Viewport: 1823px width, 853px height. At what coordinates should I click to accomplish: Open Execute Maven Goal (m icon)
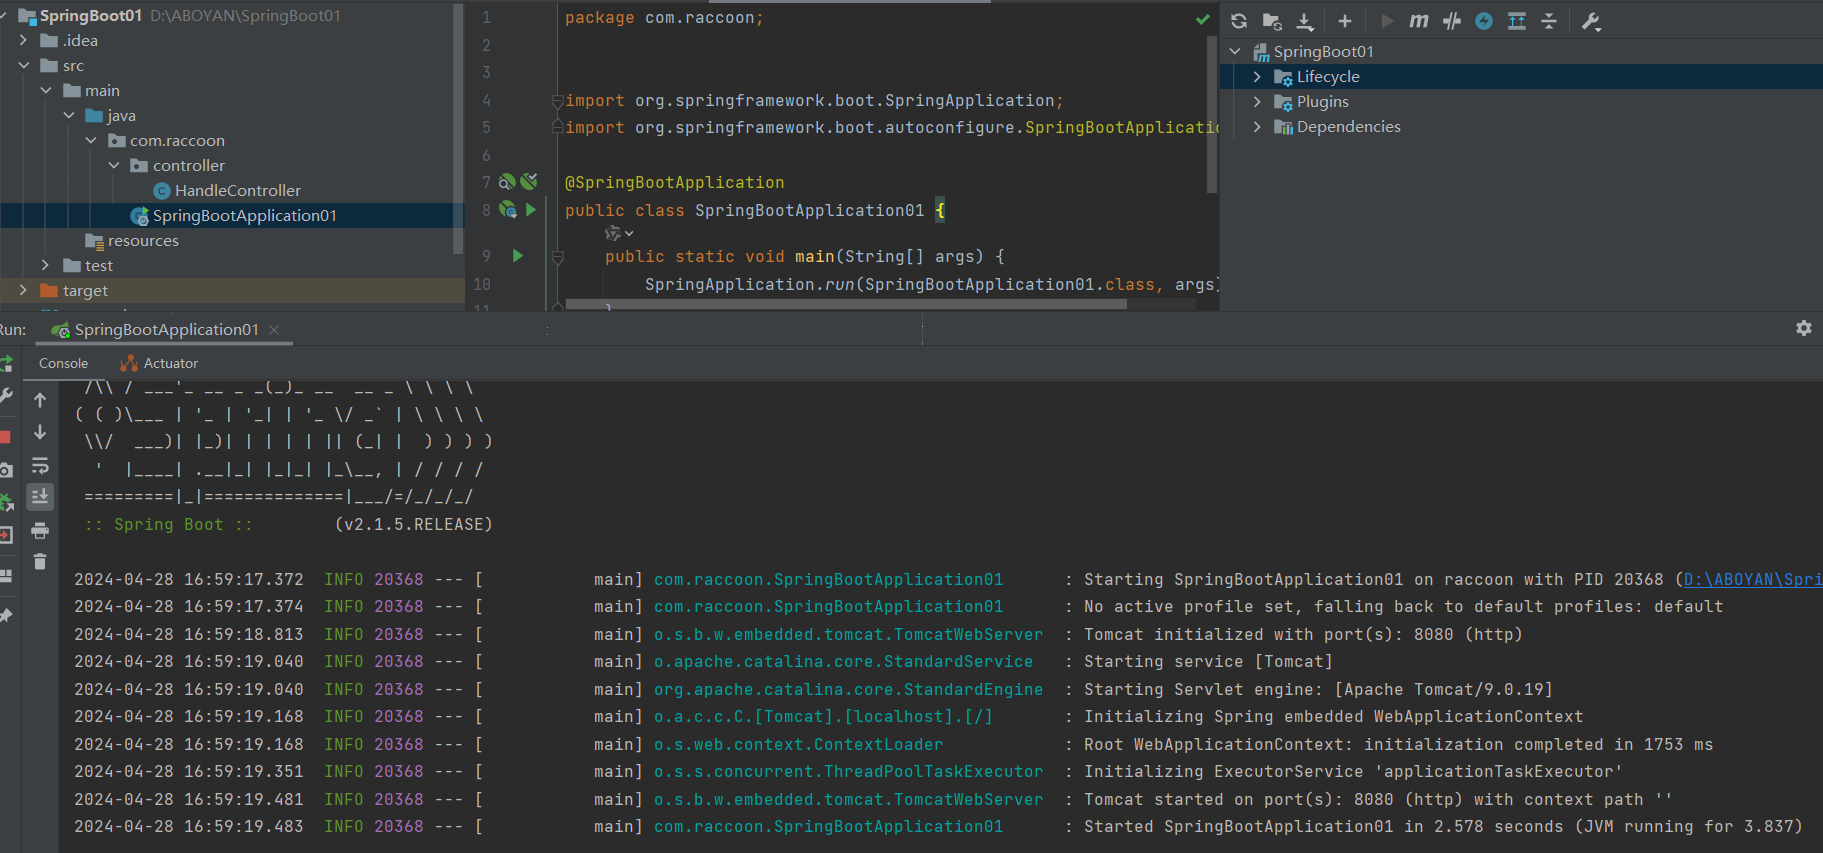tap(1419, 21)
